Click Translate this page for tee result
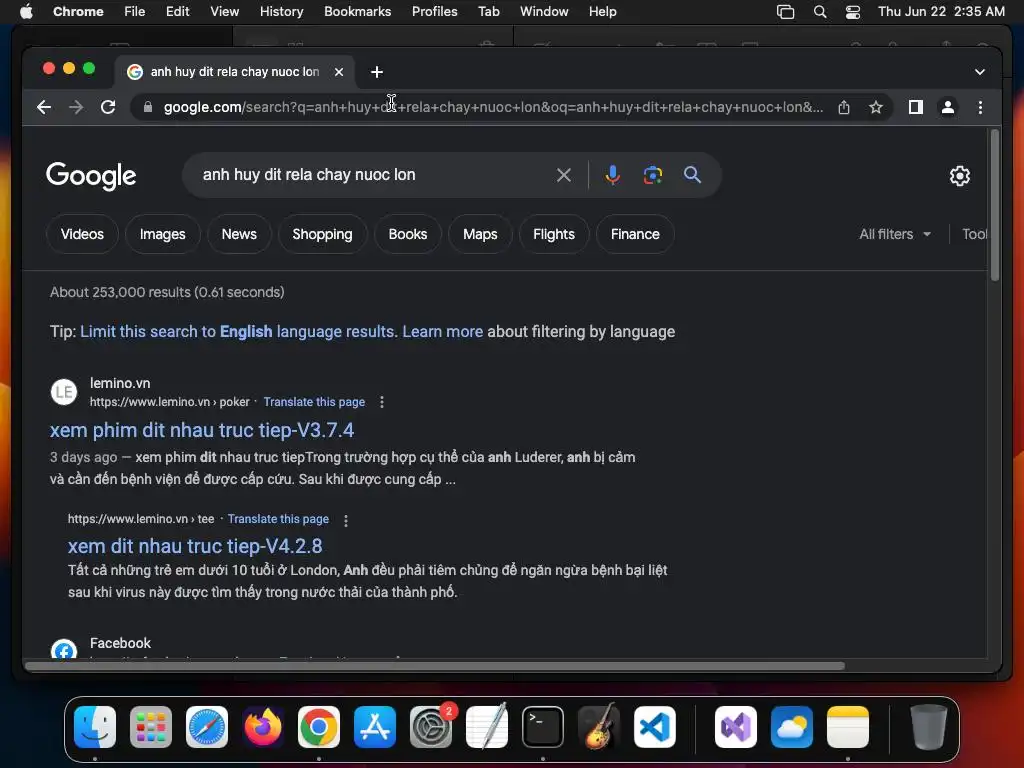Screen dimensions: 1024x768 278,519
